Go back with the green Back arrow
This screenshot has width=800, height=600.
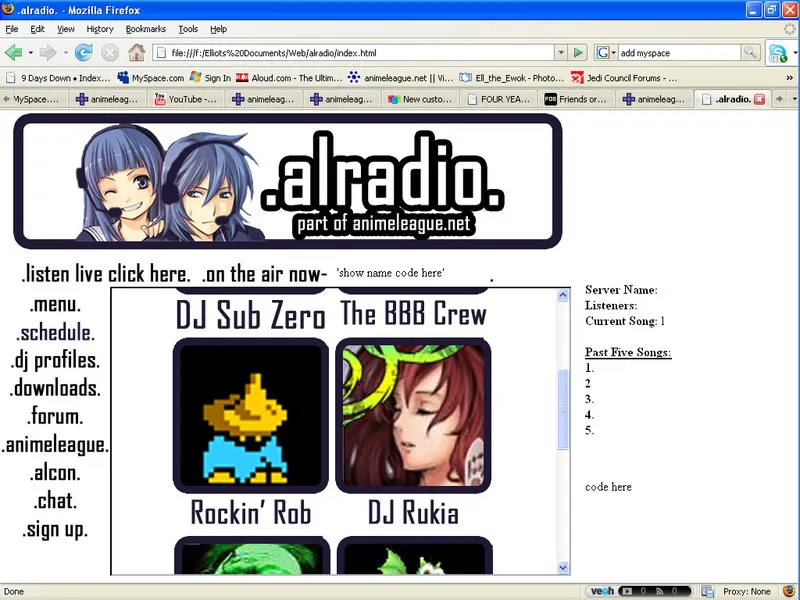[14, 53]
